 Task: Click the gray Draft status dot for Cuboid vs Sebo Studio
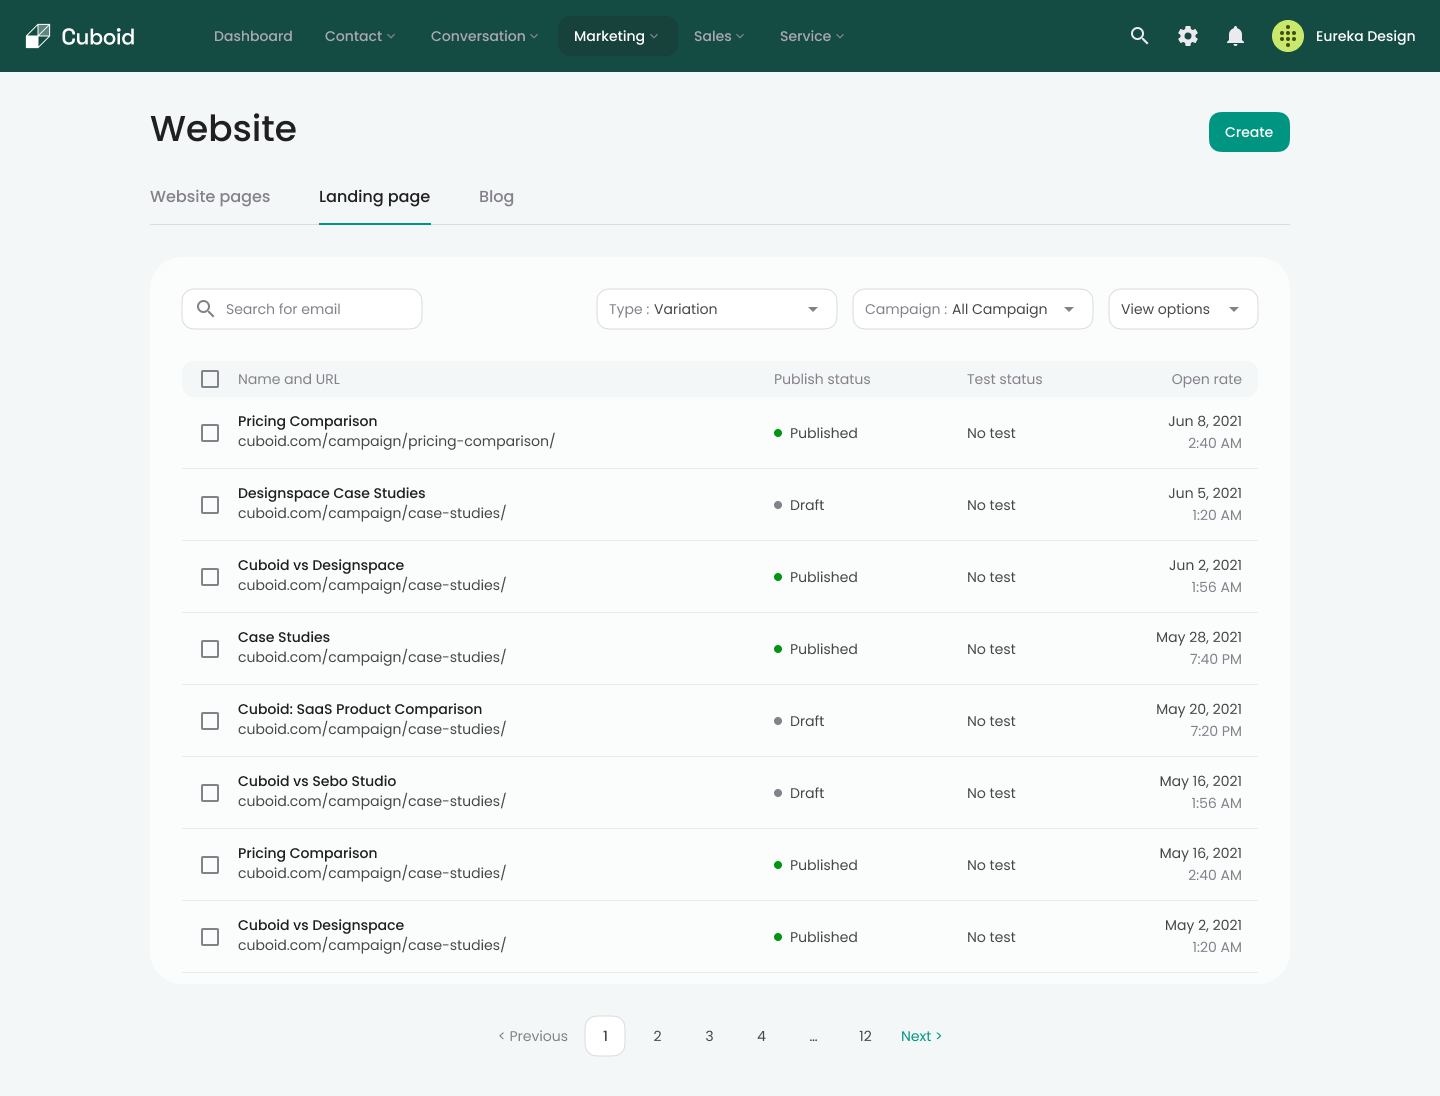point(779,793)
